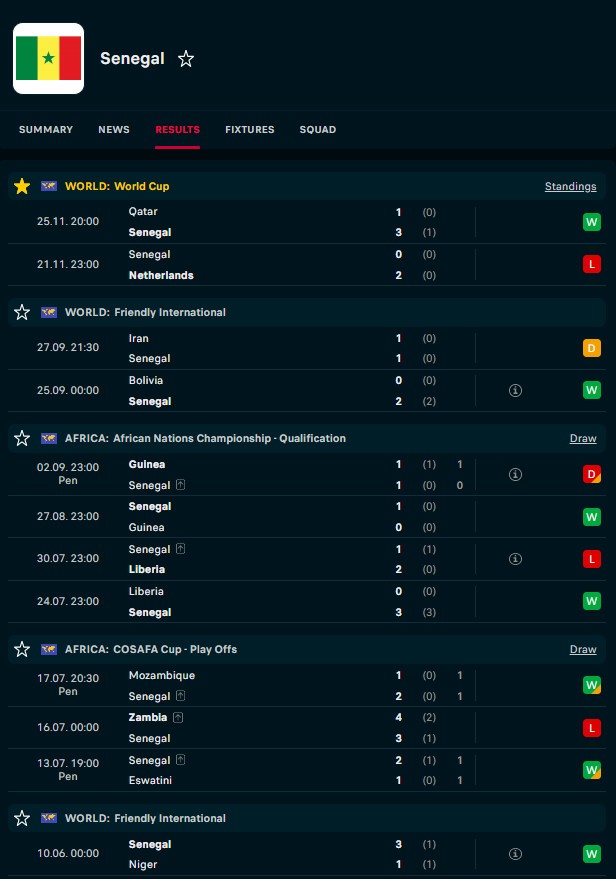Open info icon for Senegal vs Liberia 30.07.

point(515,559)
